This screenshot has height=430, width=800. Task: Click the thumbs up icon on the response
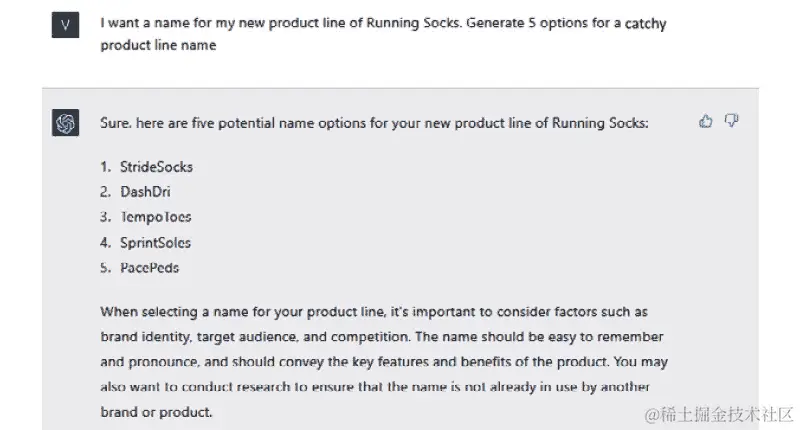[x=706, y=121]
